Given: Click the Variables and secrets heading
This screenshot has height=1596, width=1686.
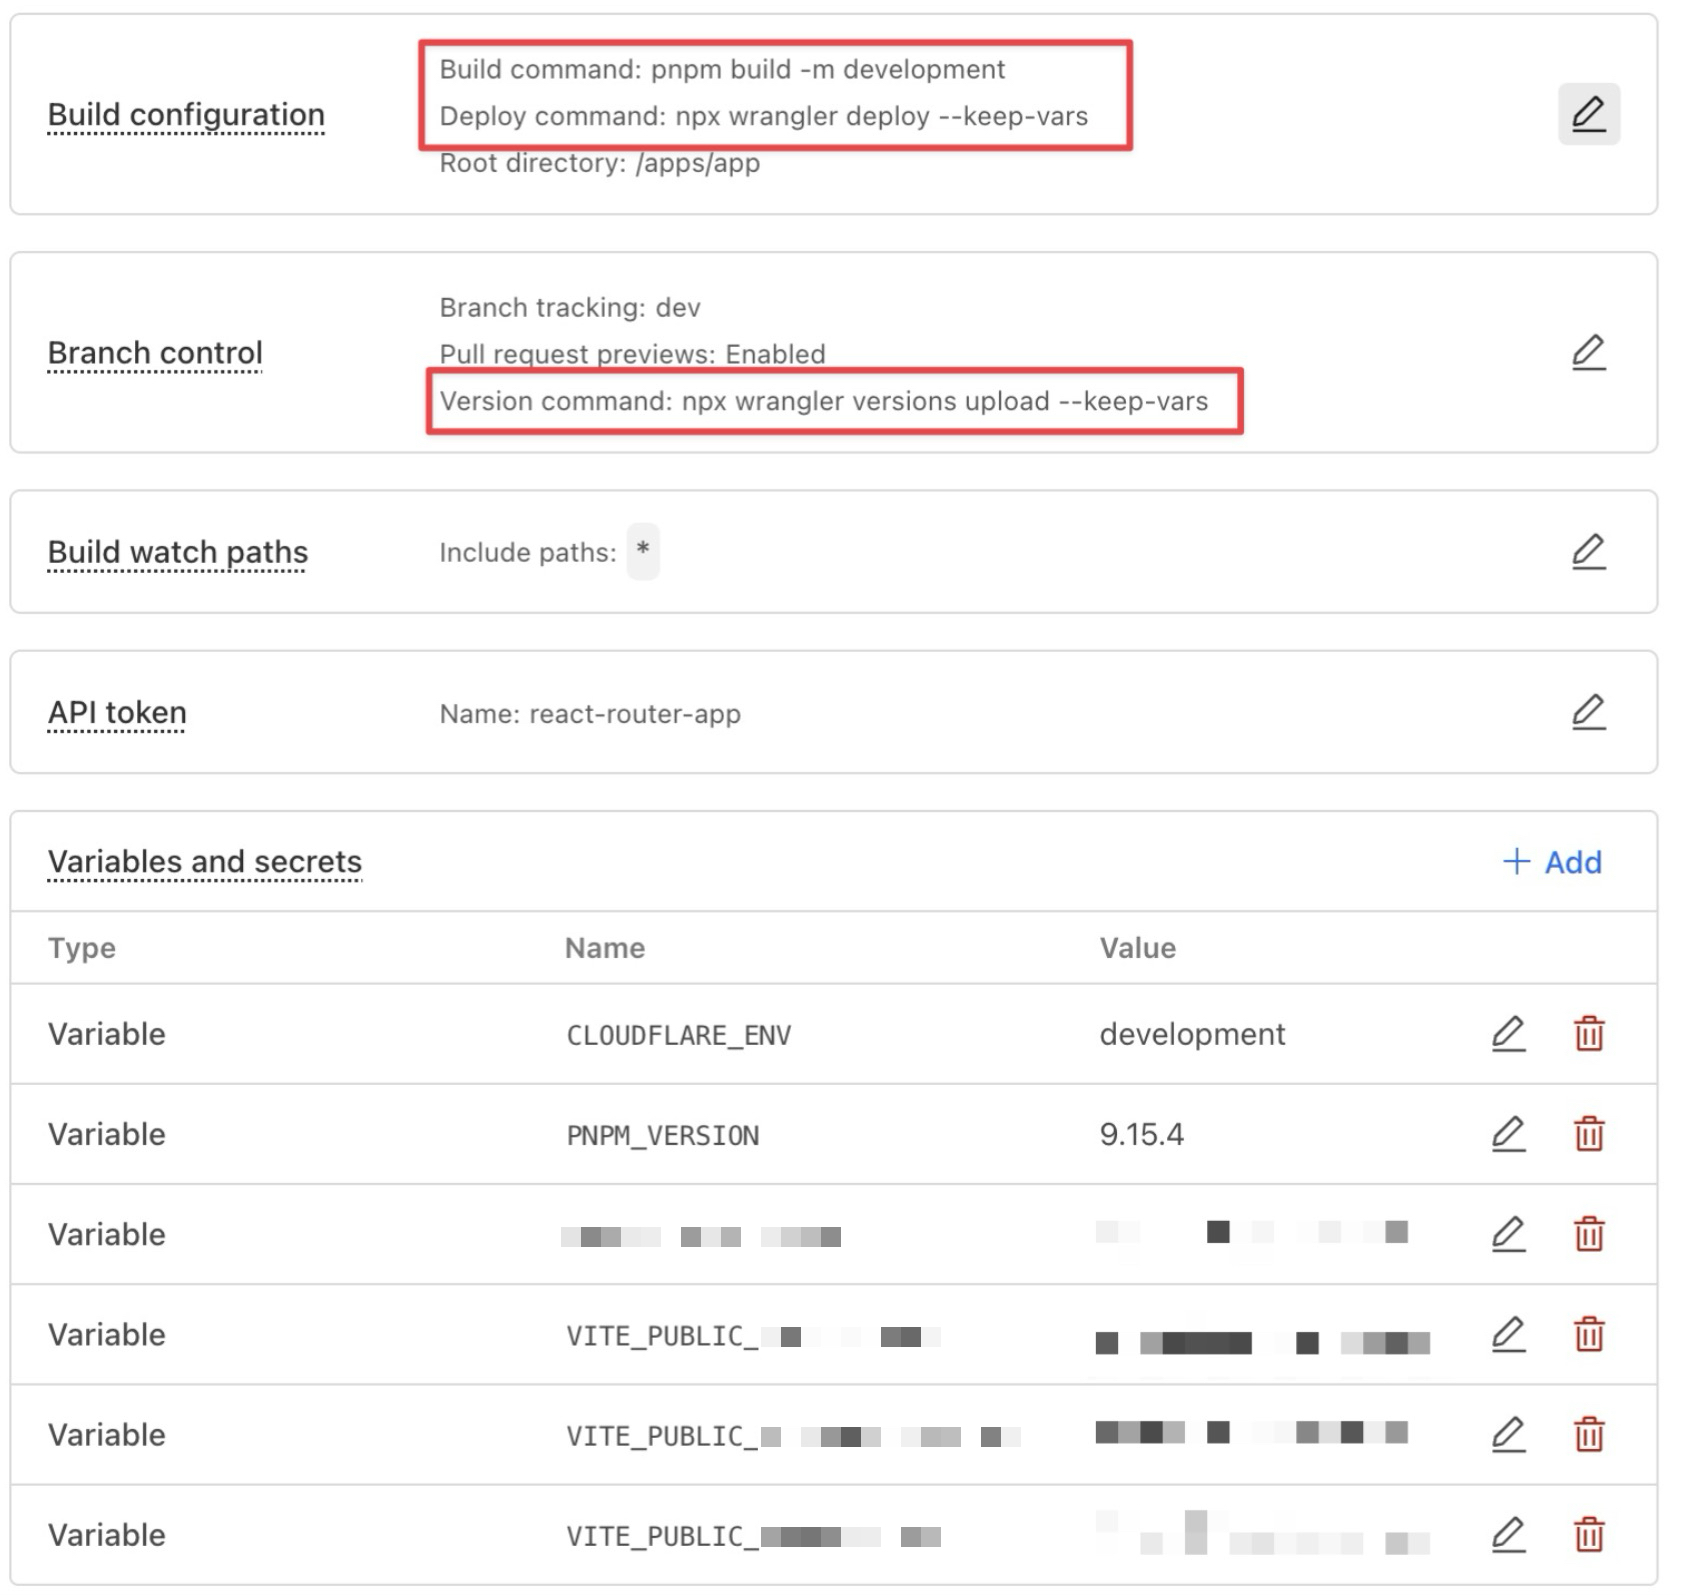Looking at the screenshot, I should [205, 862].
